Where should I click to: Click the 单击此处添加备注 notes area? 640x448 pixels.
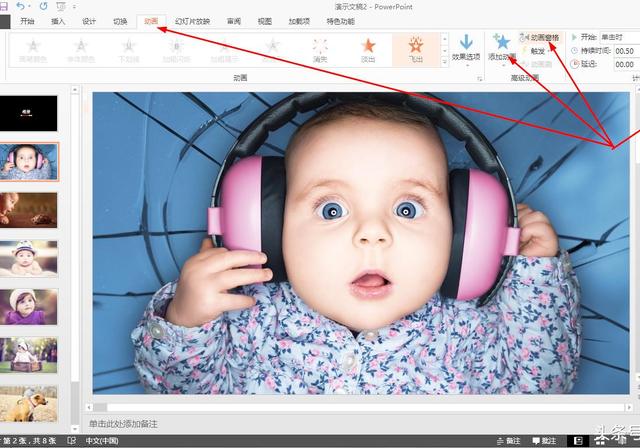coord(123,424)
